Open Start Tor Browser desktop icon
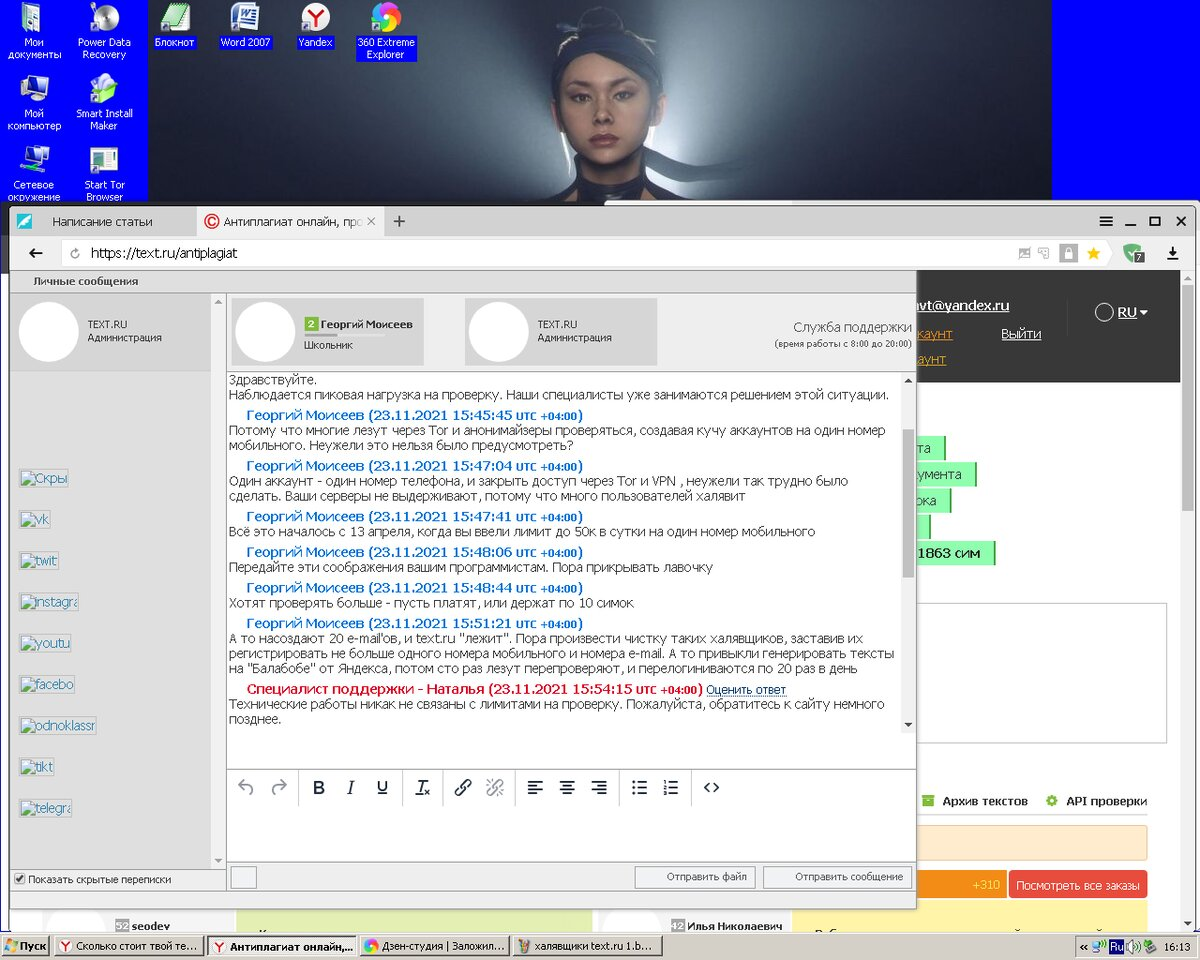The image size is (1200, 960). click(104, 174)
